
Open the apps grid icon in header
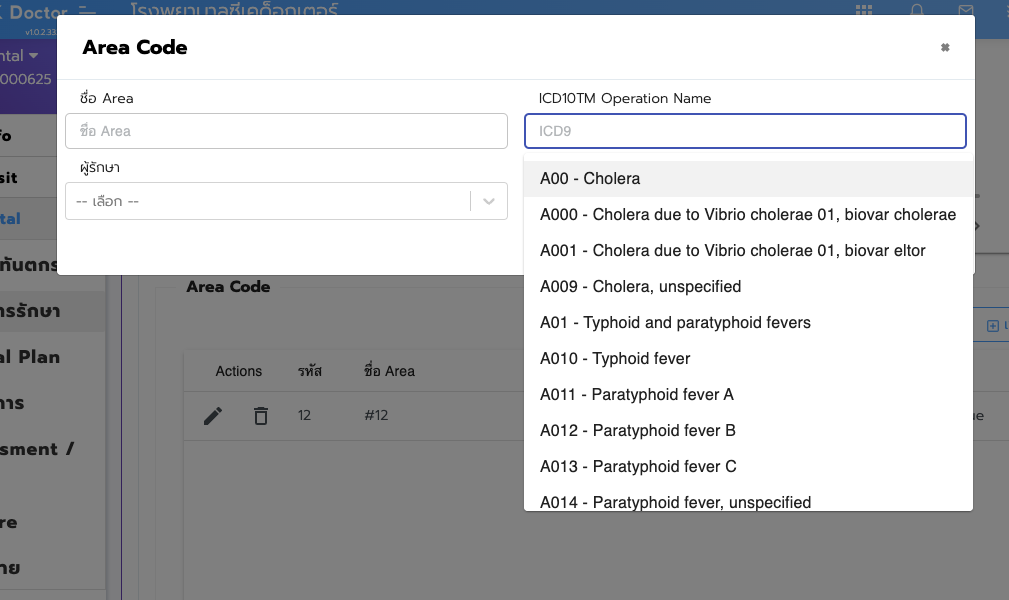click(x=863, y=11)
